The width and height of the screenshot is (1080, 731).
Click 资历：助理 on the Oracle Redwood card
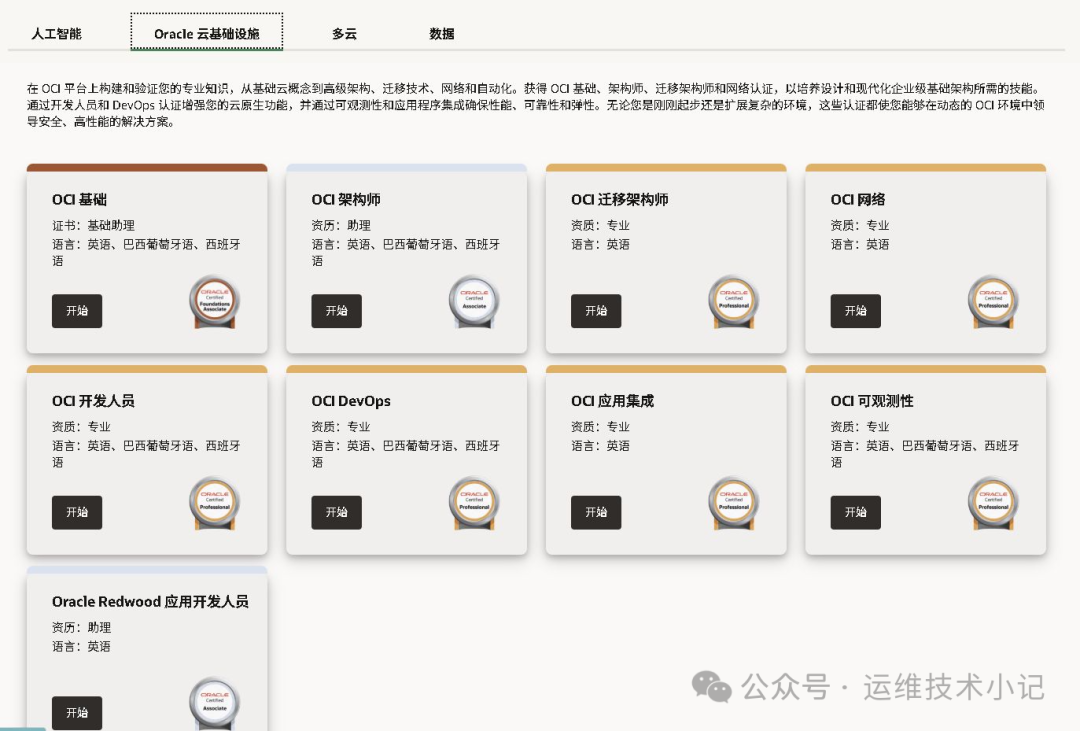point(81,628)
